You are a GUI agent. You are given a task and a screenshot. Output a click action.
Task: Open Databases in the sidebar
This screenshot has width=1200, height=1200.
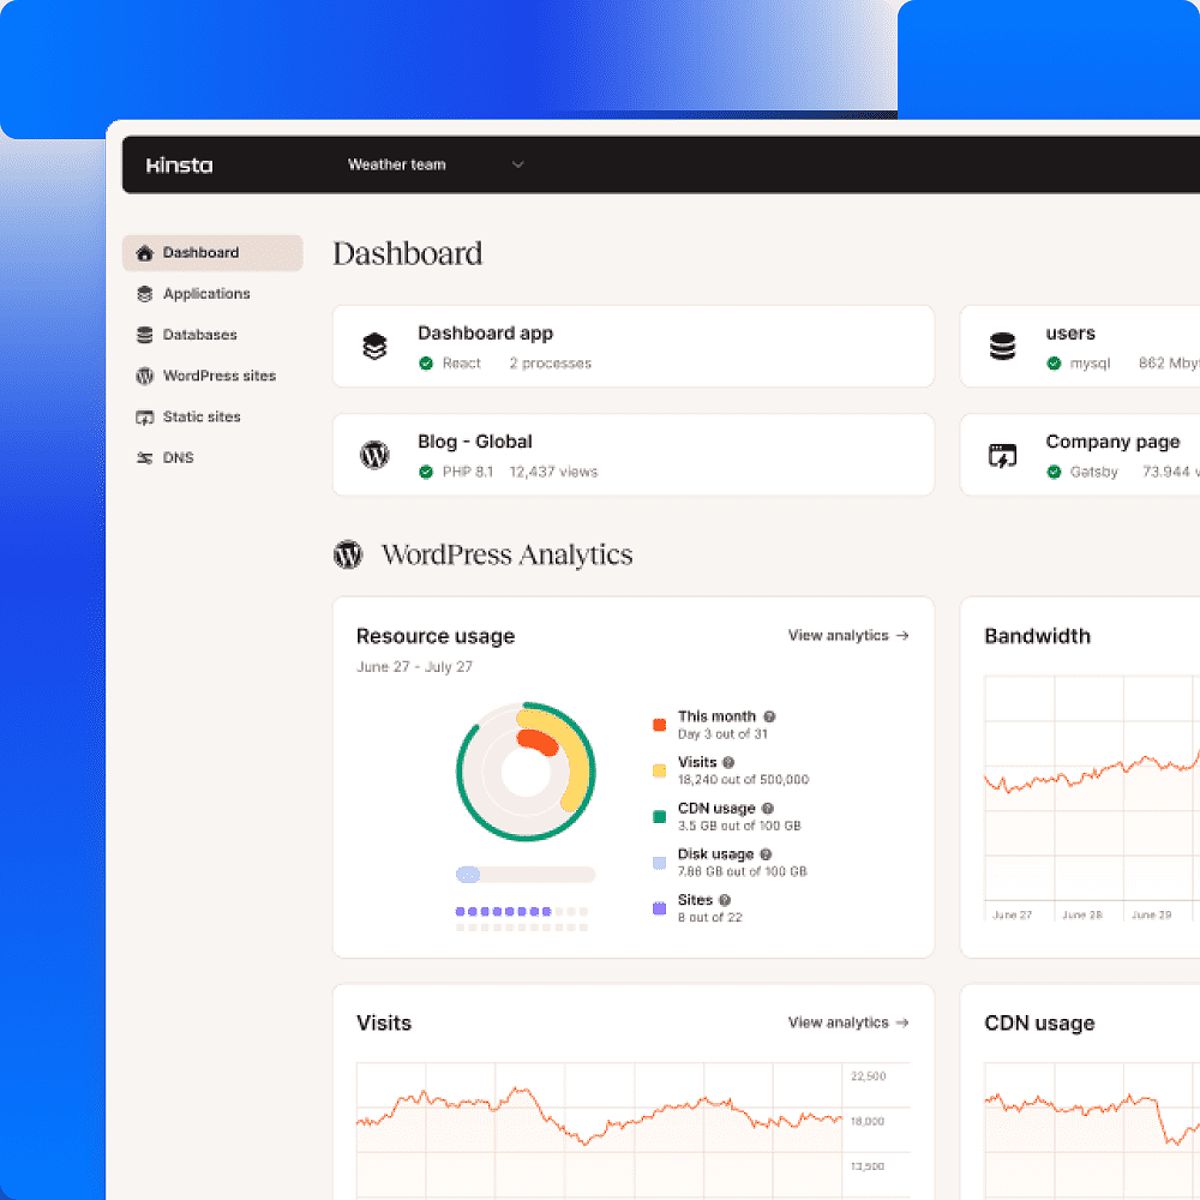200,334
